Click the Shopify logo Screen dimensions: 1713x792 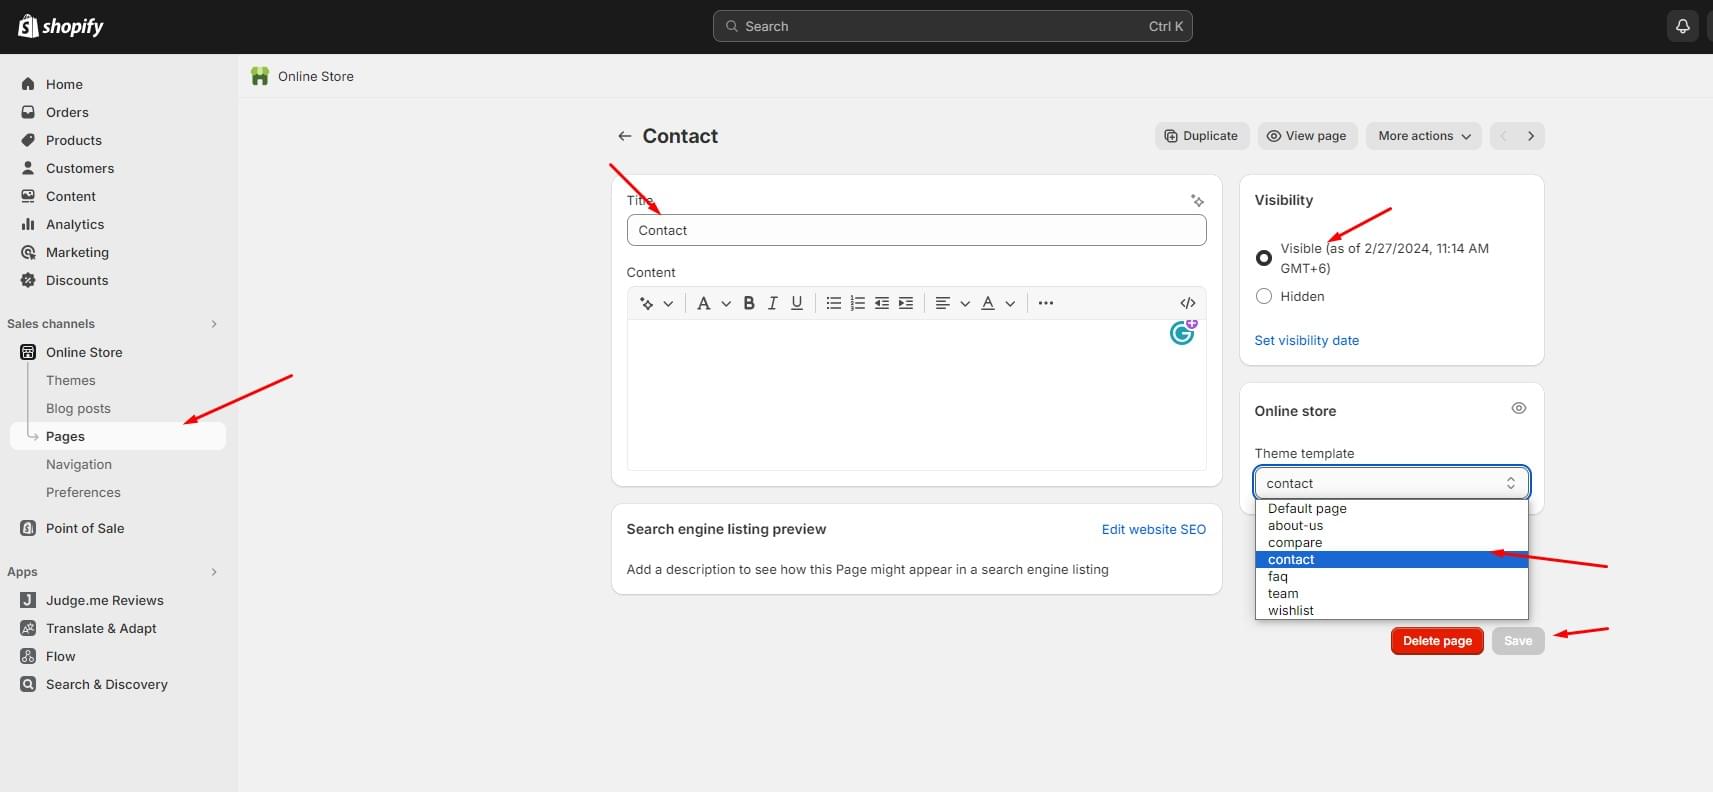tap(61, 26)
